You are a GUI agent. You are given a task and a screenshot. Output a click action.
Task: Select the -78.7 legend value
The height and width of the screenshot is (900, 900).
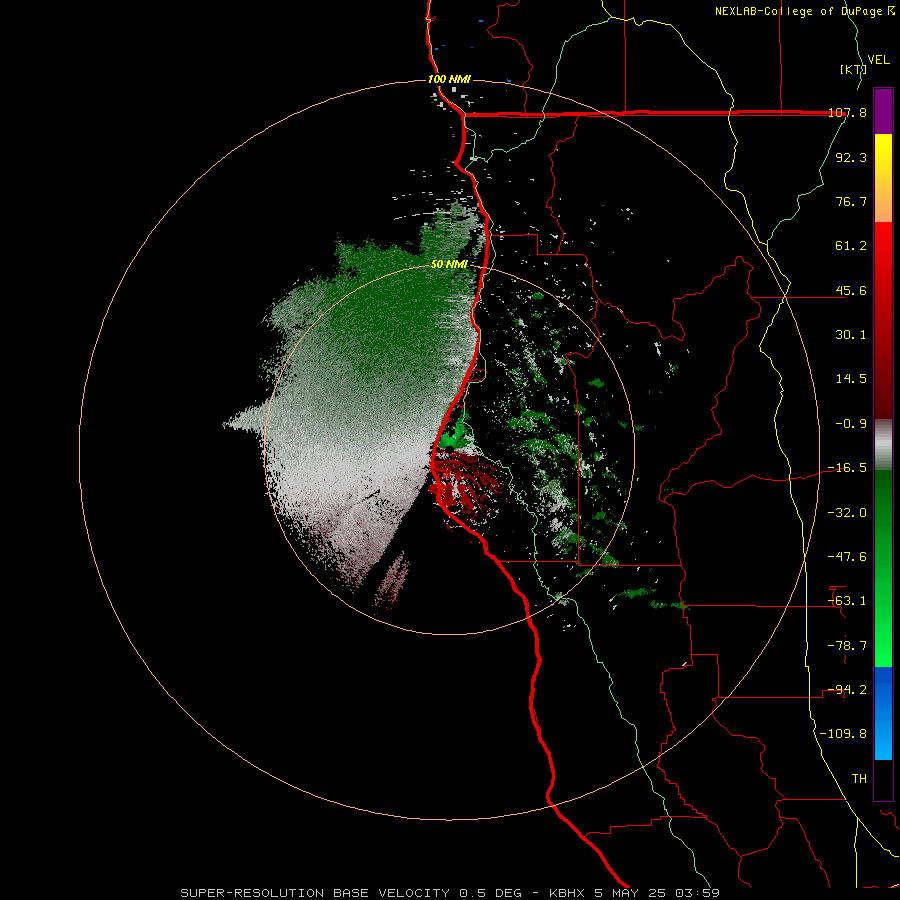click(x=847, y=646)
